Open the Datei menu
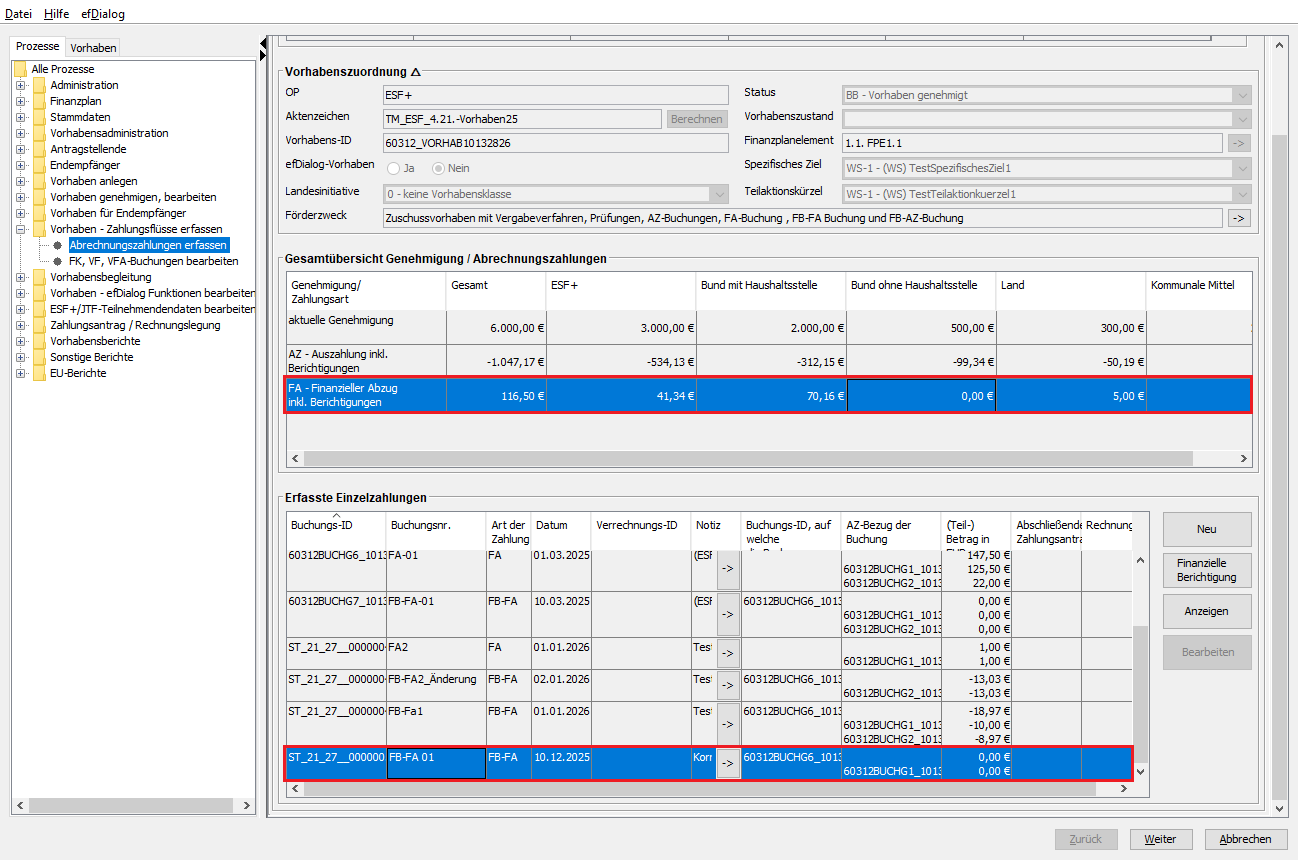1298x860 pixels. (19, 14)
